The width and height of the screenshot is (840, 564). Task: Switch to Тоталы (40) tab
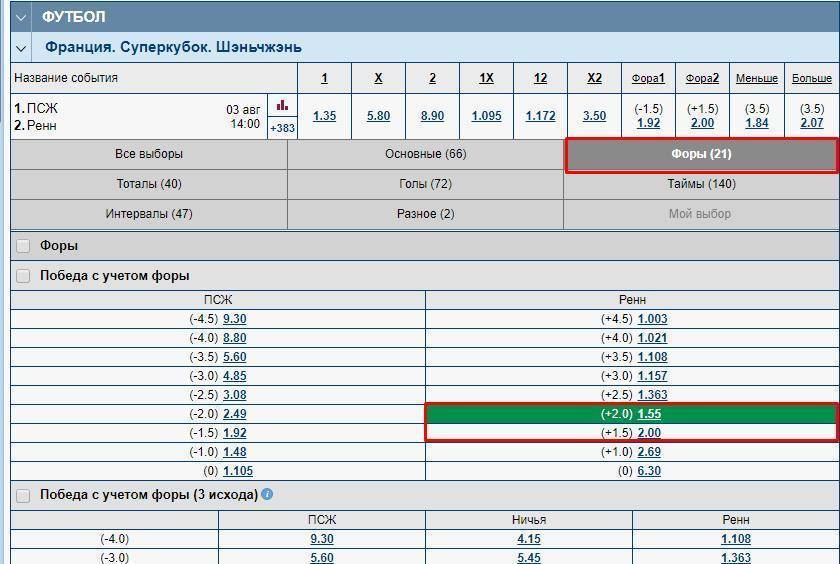[x=149, y=184]
